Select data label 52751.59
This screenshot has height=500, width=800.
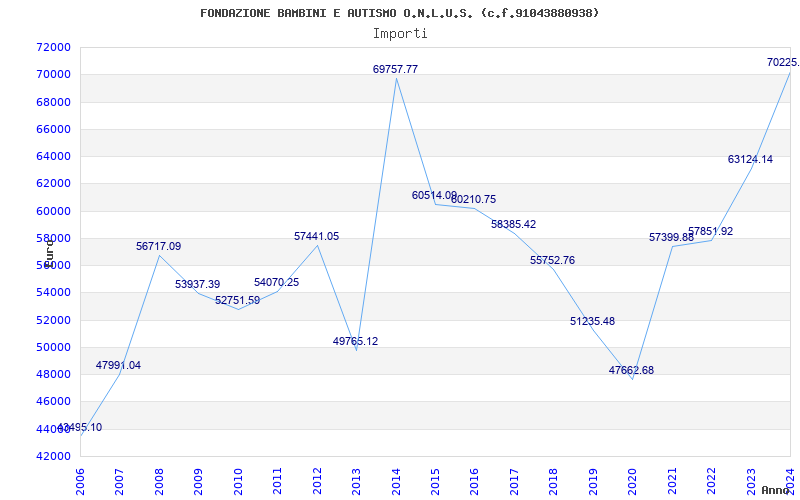pyautogui.click(x=237, y=300)
